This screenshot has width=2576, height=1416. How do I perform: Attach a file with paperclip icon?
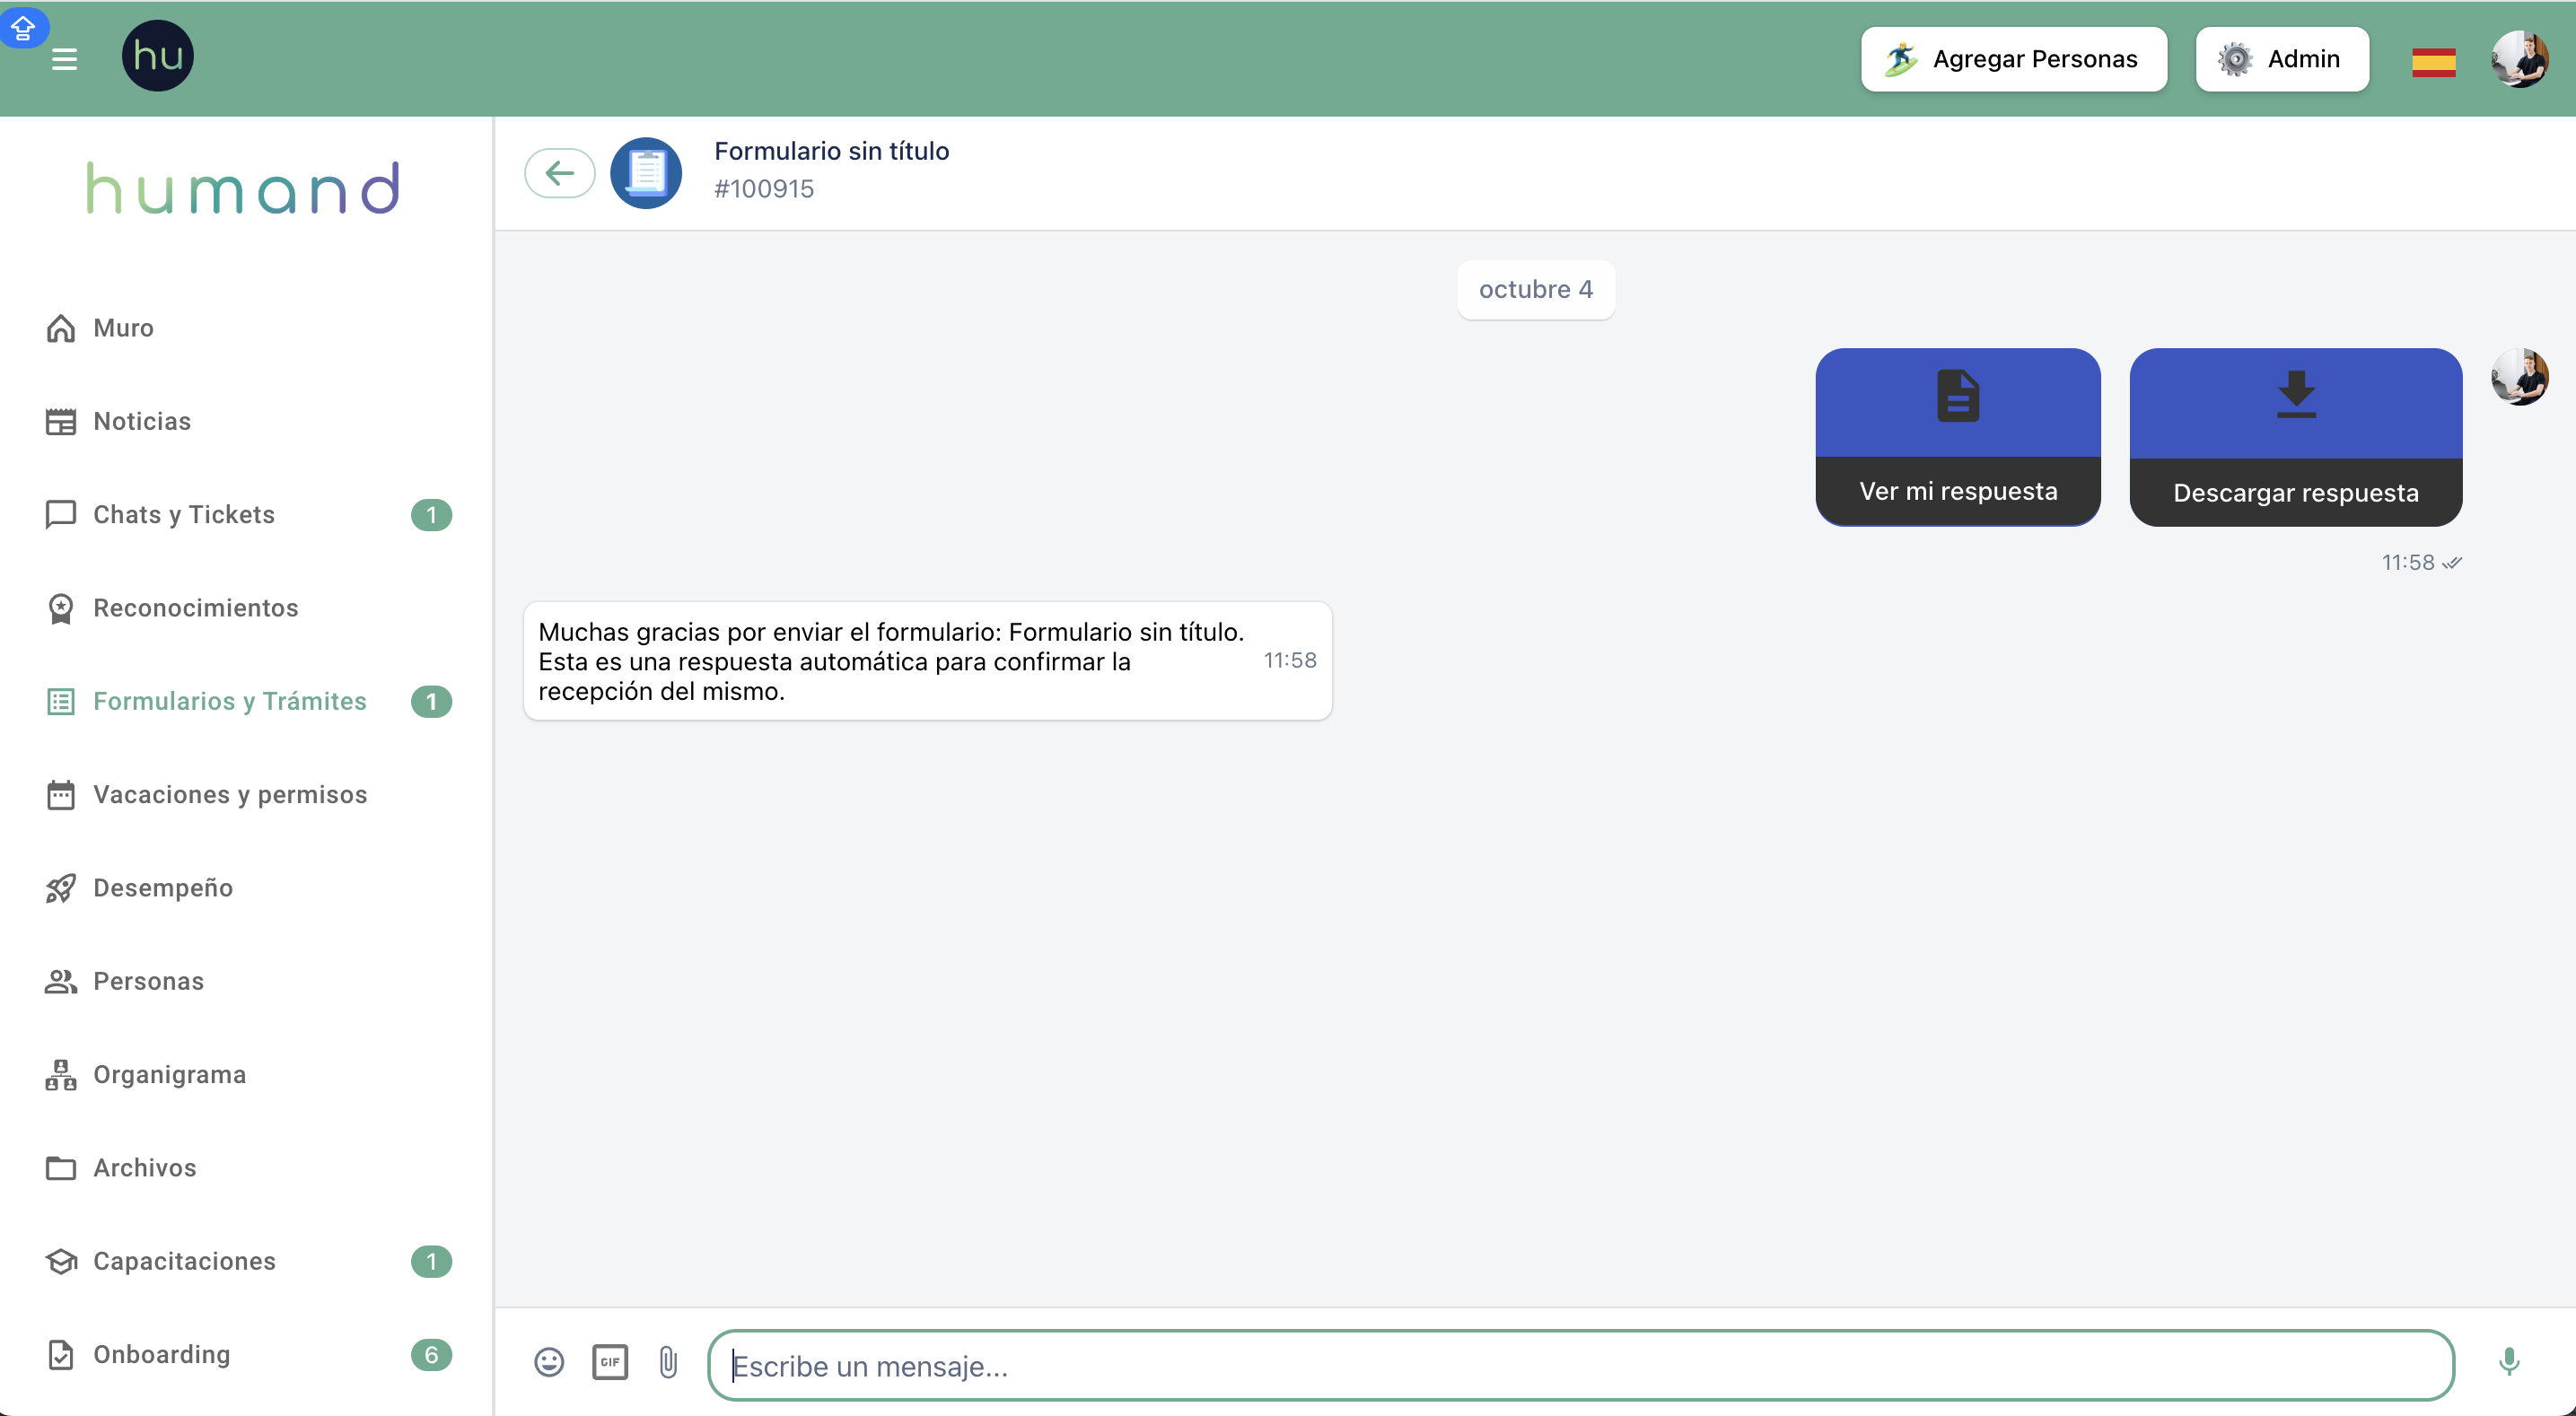[x=668, y=1362]
